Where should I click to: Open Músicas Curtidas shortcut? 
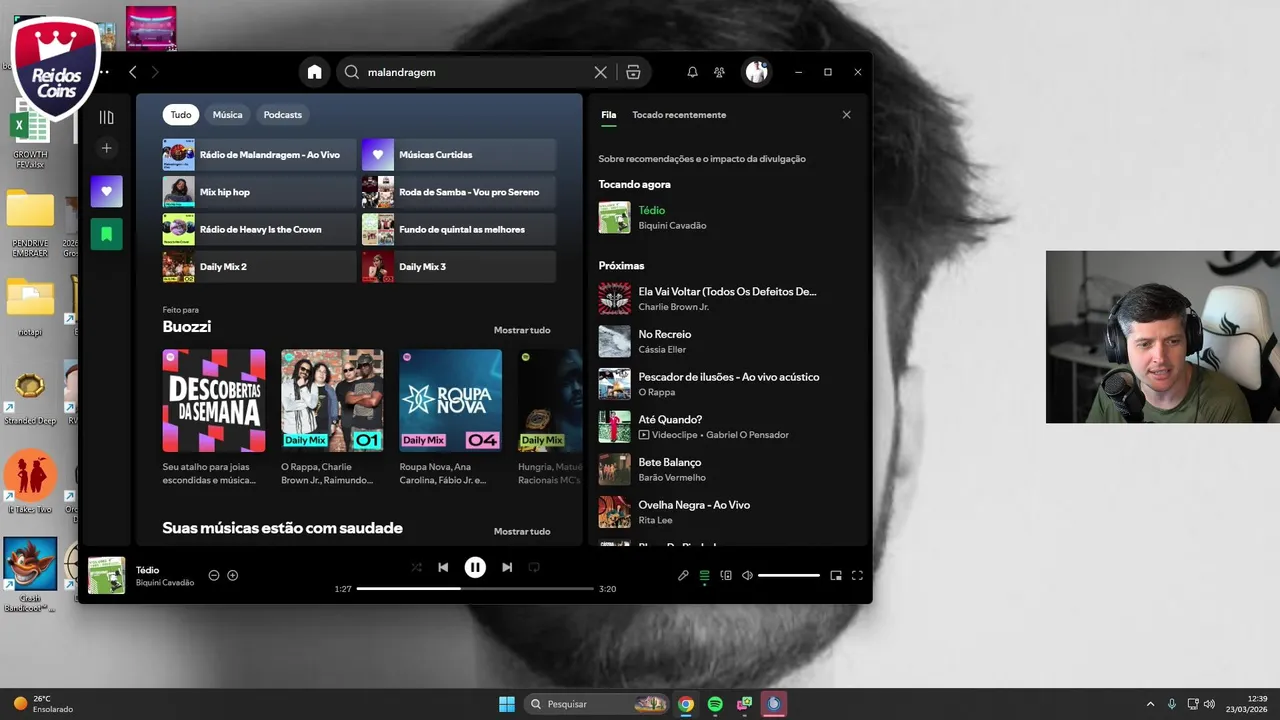point(458,155)
